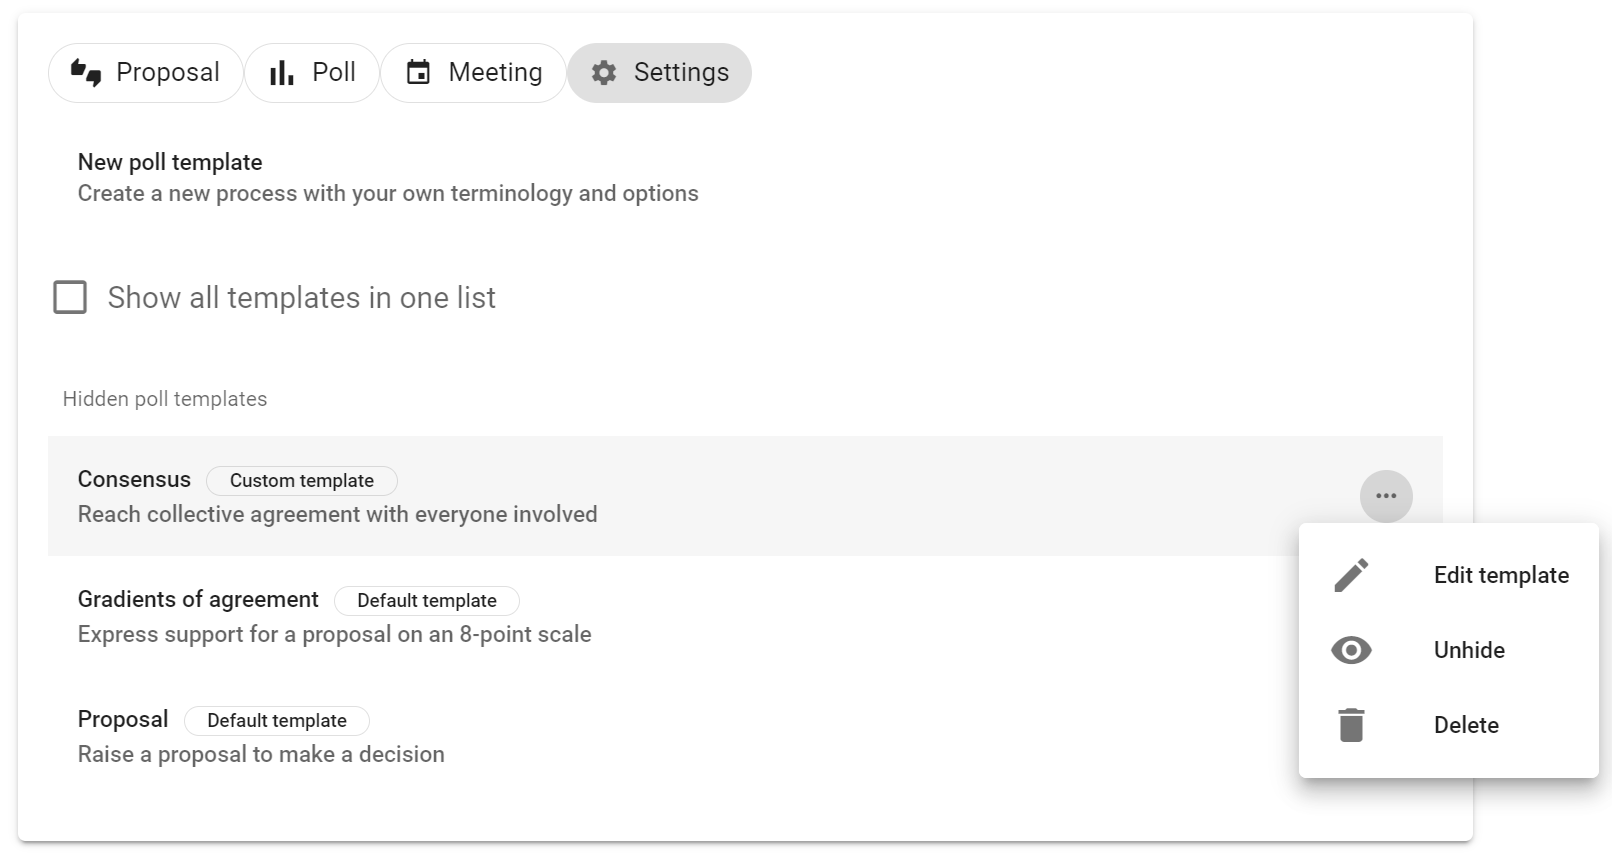The width and height of the screenshot is (1612, 856).
Task: Switch to the Meeting tab
Action: pyautogui.click(x=473, y=73)
